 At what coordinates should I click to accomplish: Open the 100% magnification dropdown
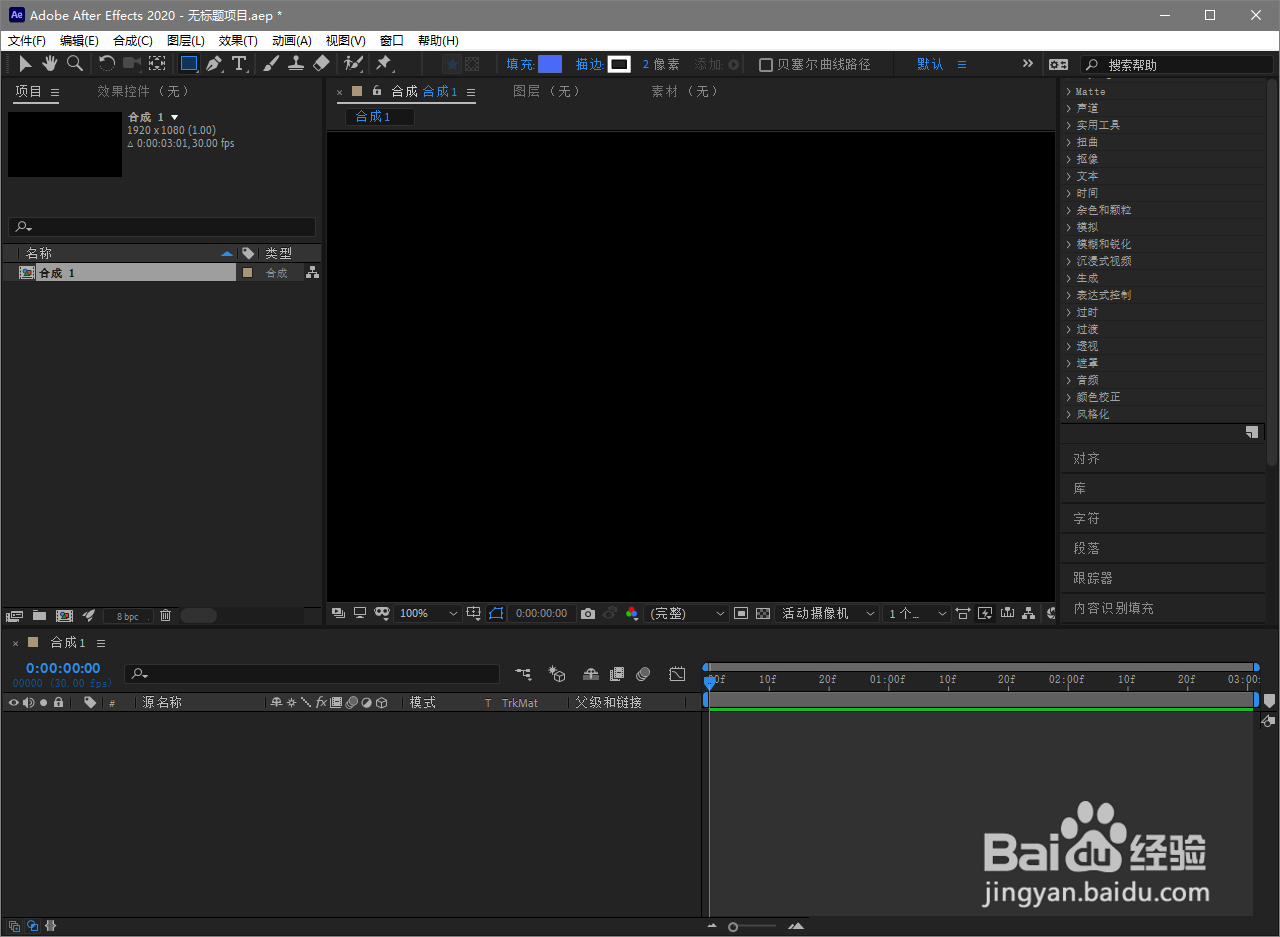(x=428, y=613)
